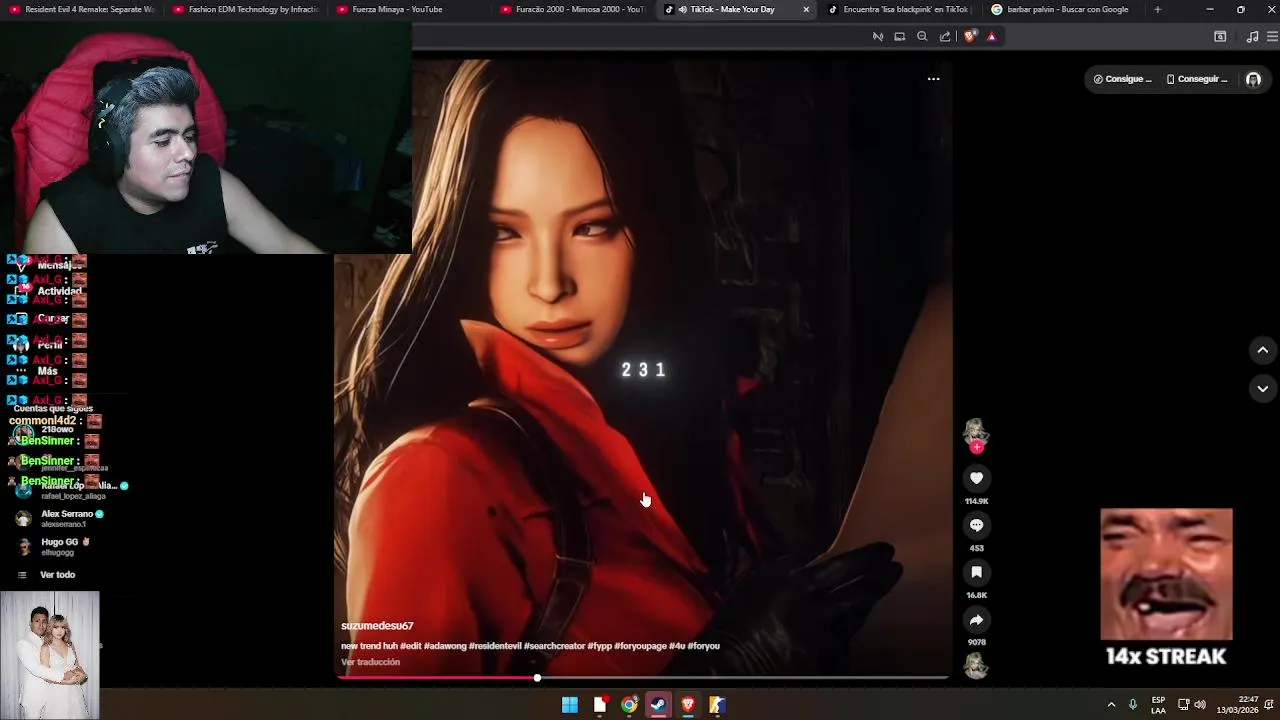This screenshot has height=720, width=1280.
Task: Open suzumedesu67 profile link
Action: (377, 626)
